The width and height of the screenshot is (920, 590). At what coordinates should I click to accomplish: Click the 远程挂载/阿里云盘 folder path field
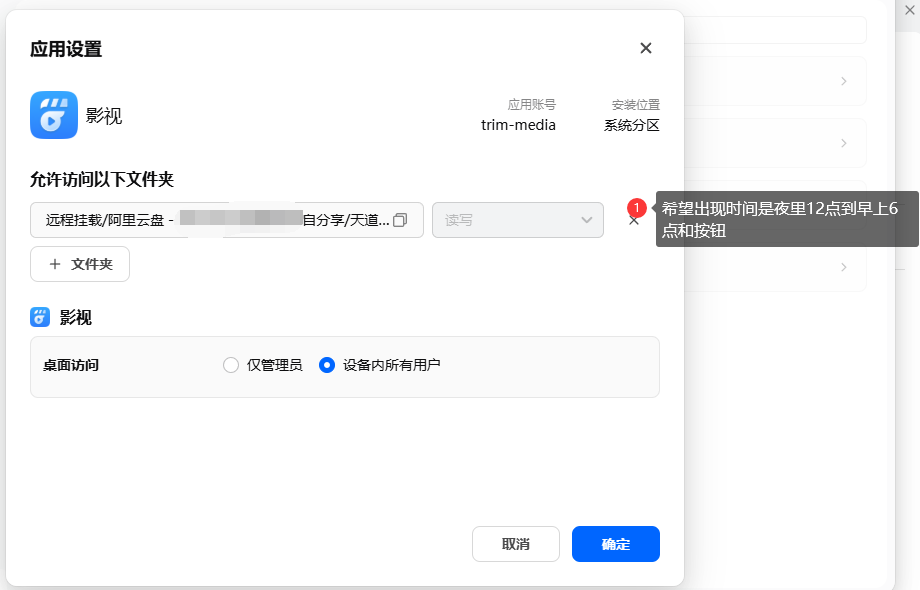pyautogui.click(x=226, y=220)
